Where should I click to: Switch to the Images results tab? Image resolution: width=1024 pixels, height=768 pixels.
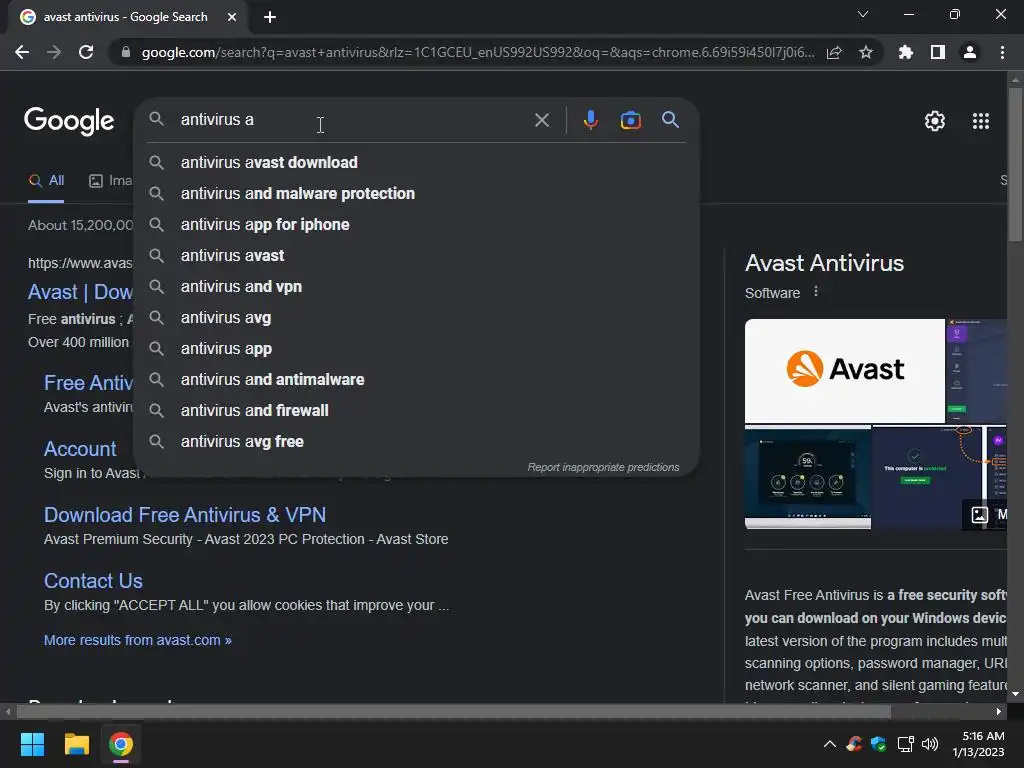(x=110, y=181)
